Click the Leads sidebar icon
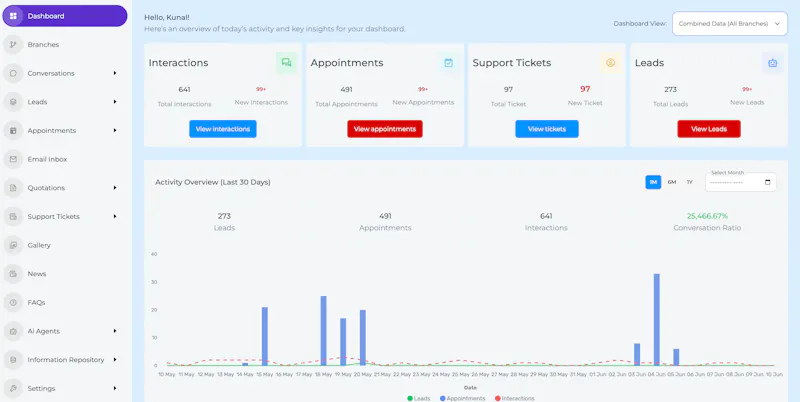800x402 pixels. pos(13,102)
